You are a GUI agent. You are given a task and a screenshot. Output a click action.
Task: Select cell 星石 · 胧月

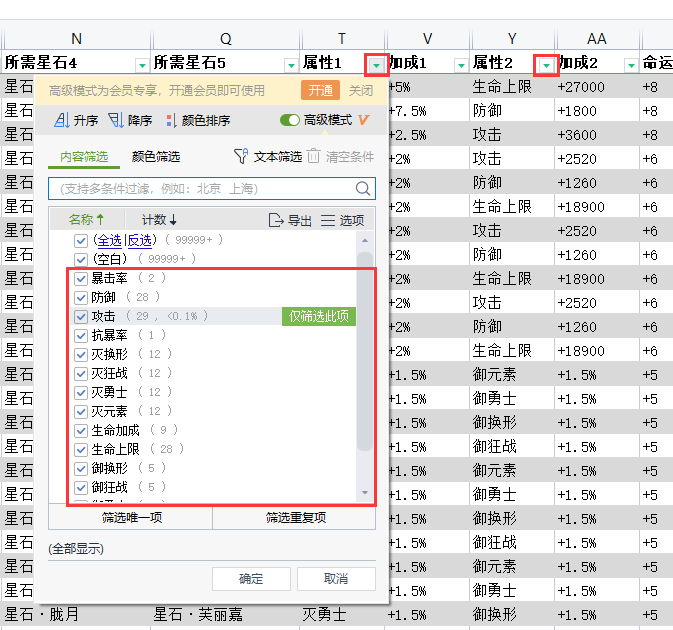(x=76, y=615)
